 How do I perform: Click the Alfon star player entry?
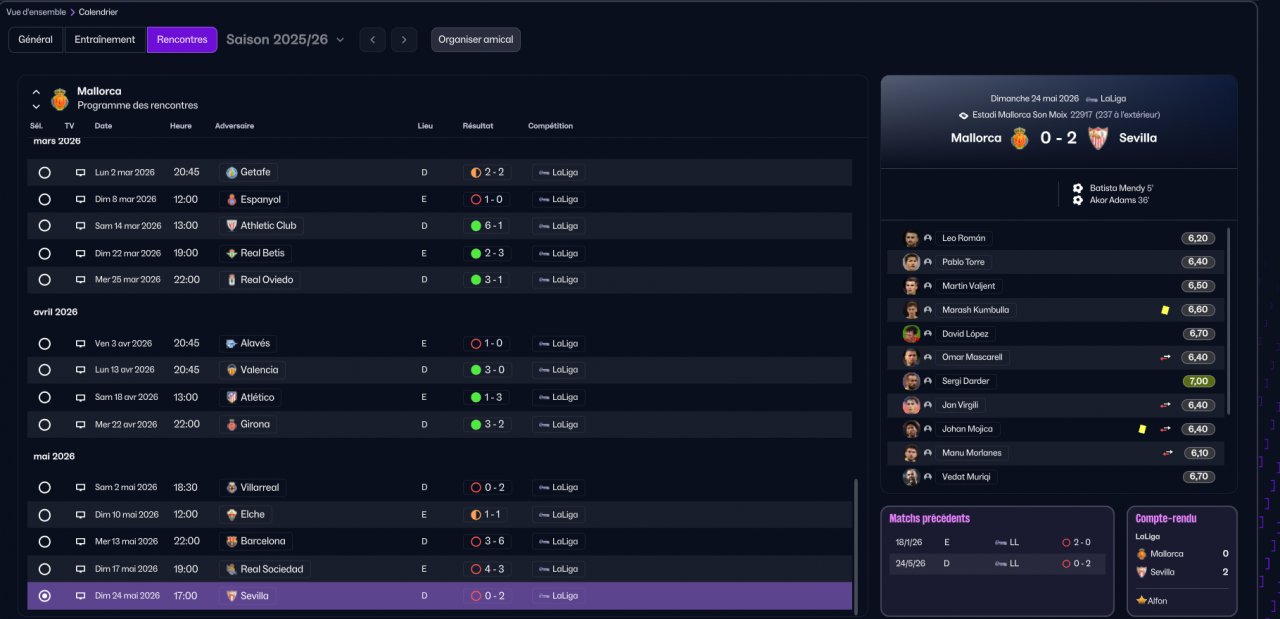pos(1152,601)
